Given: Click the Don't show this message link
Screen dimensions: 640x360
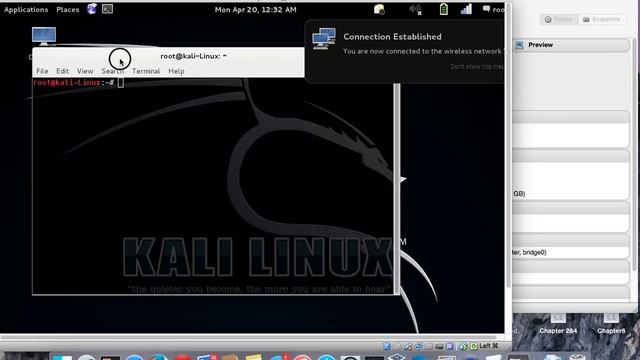Looking at the screenshot, I should point(477,67).
